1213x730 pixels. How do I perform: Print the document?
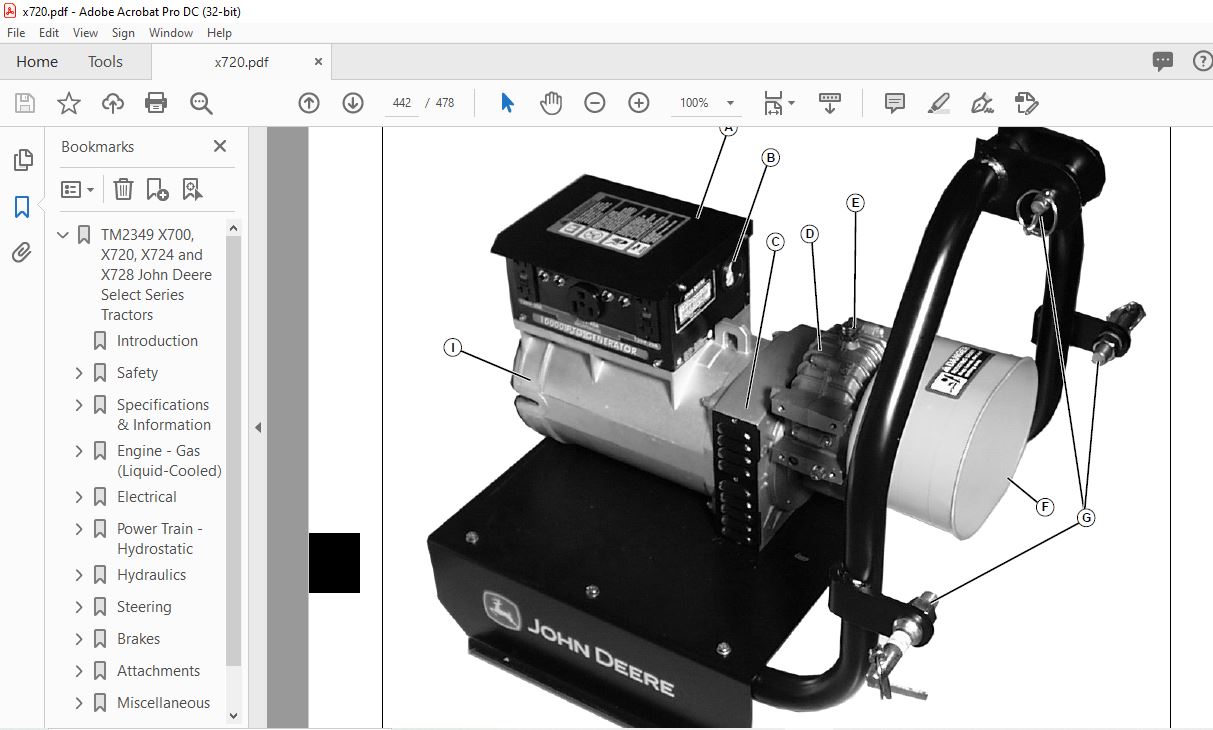(x=156, y=103)
